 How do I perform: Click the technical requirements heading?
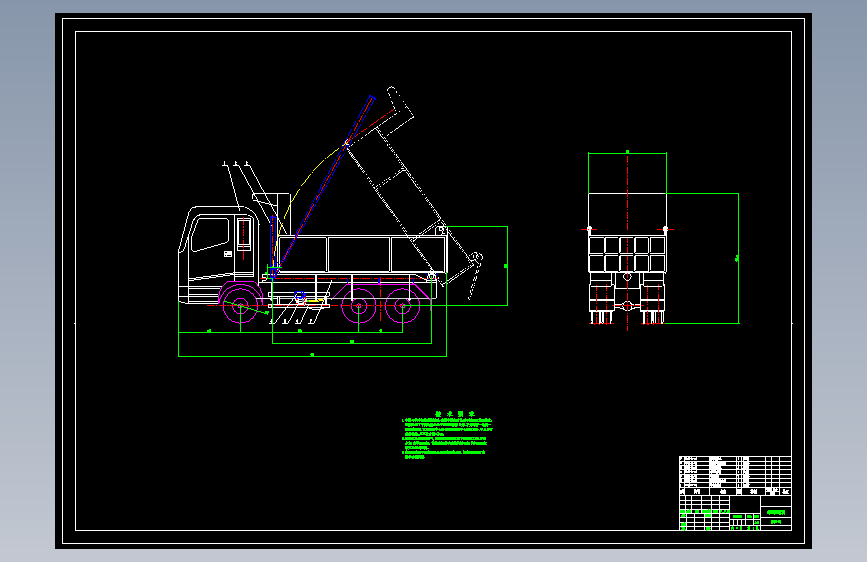[x=455, y=414]
